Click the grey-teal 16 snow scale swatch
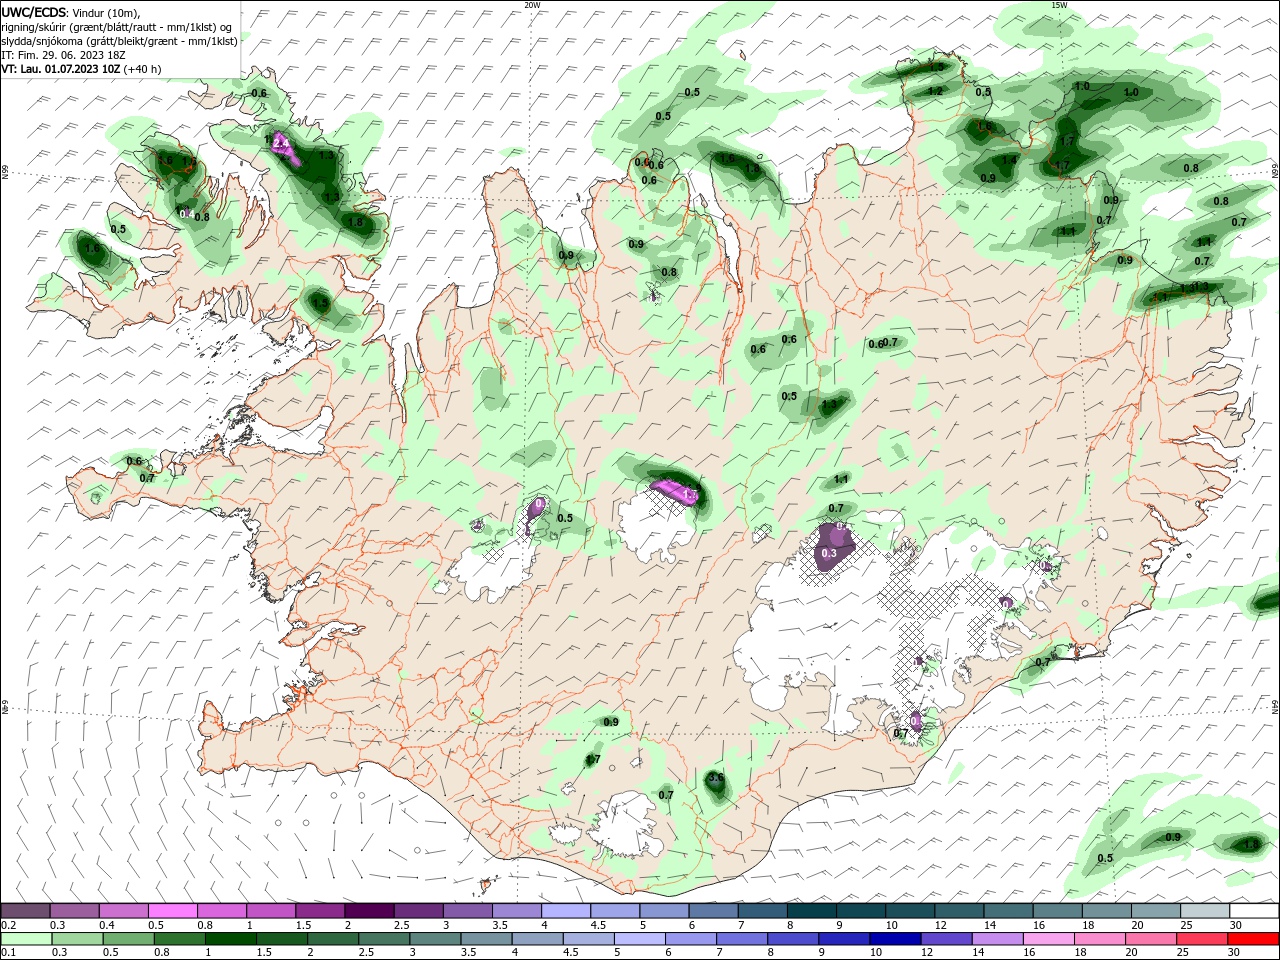The height and width of the screenshot is (960, 1280). click(1058, 911)
